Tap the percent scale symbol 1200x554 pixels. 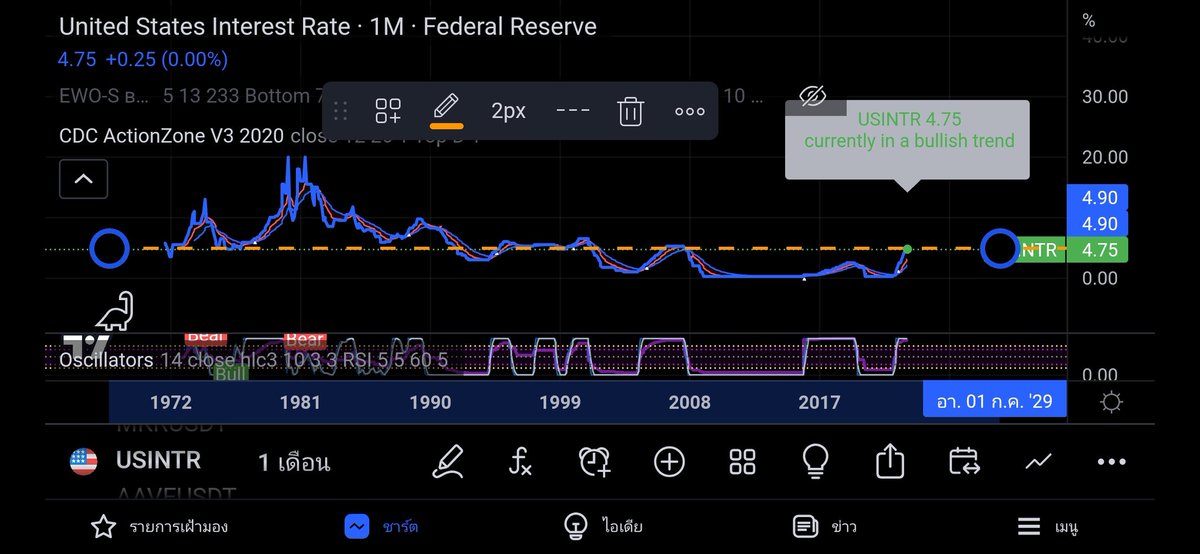click(1089, 21)
